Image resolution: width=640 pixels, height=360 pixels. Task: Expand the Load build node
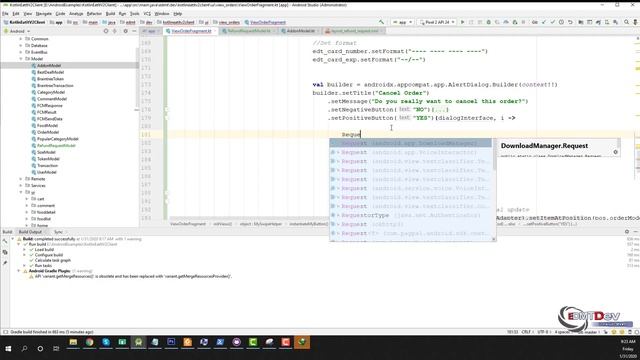[x=24, y=249]
